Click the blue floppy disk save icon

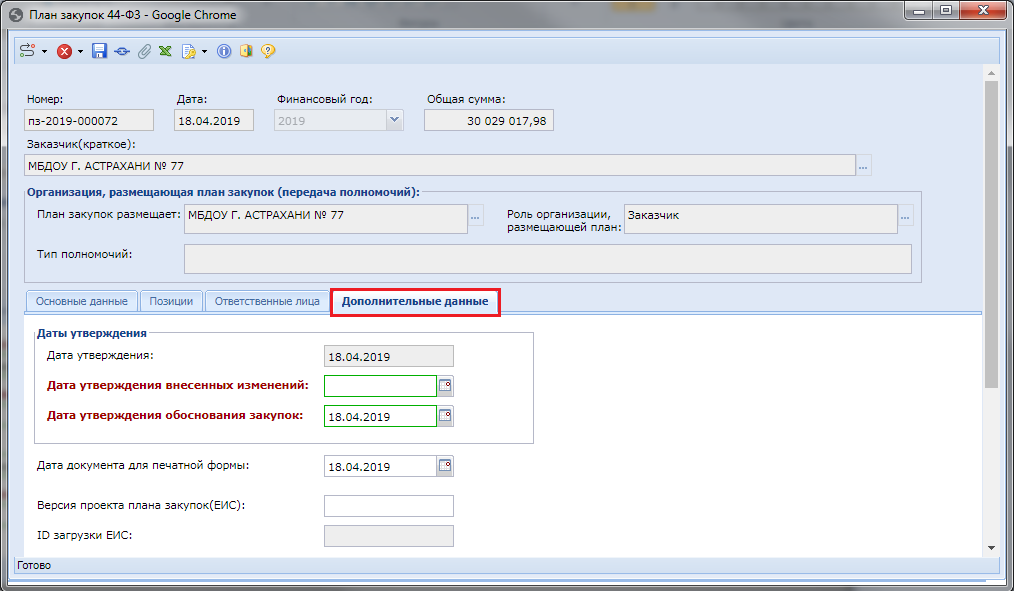[x=99, y=51]
